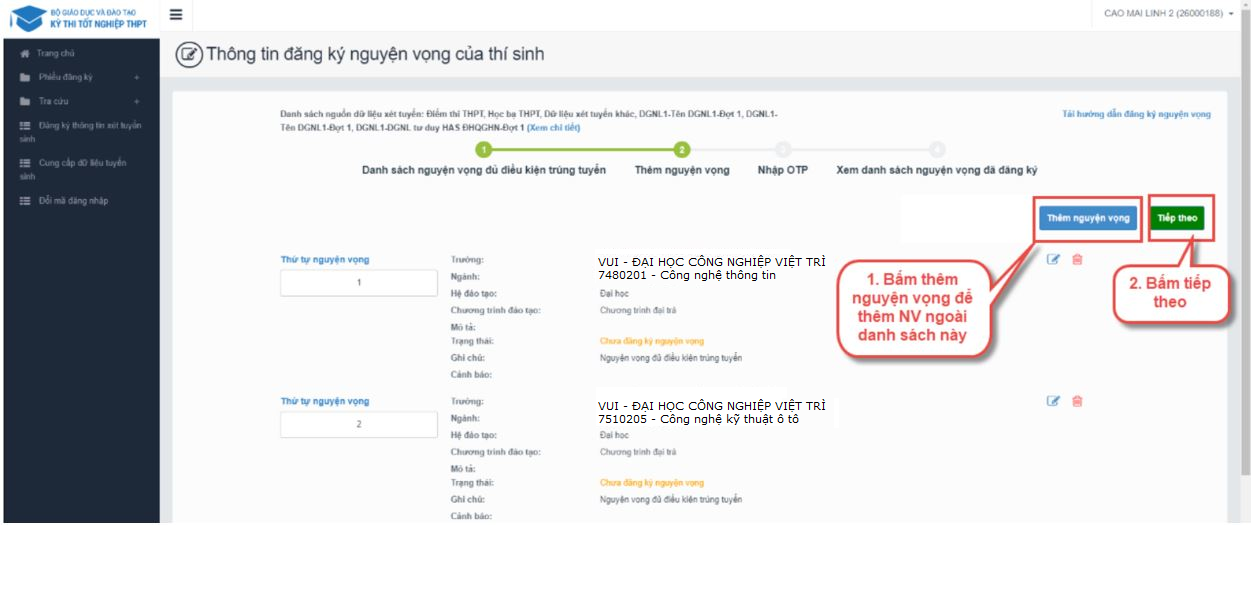Click step 1 circle in progress tracker

pos(484,150)
